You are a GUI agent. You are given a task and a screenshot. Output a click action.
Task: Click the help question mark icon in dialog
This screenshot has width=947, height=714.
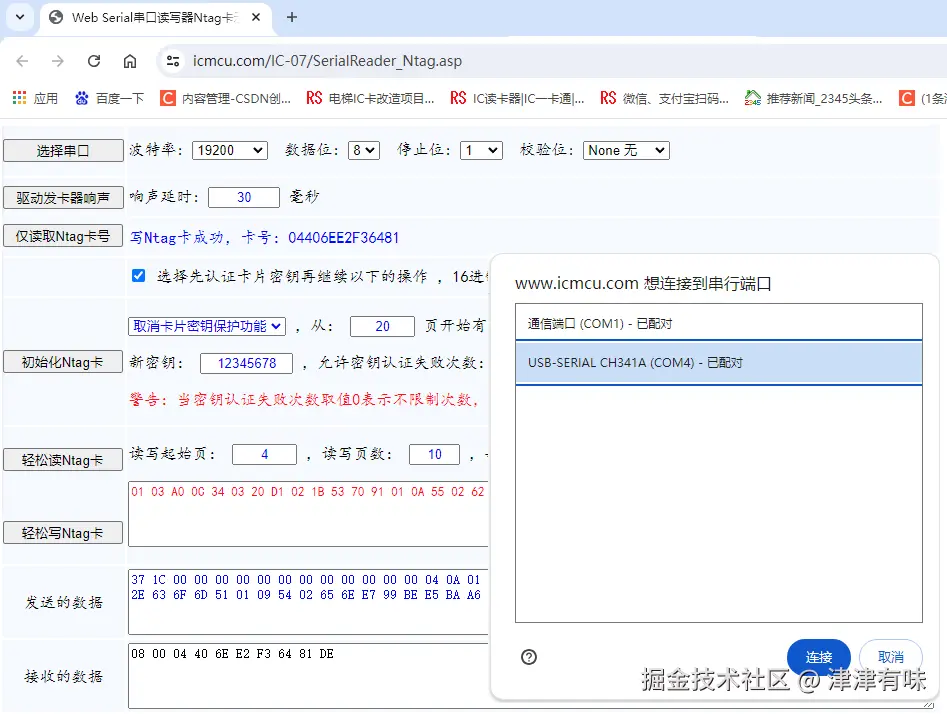(528, 657)
